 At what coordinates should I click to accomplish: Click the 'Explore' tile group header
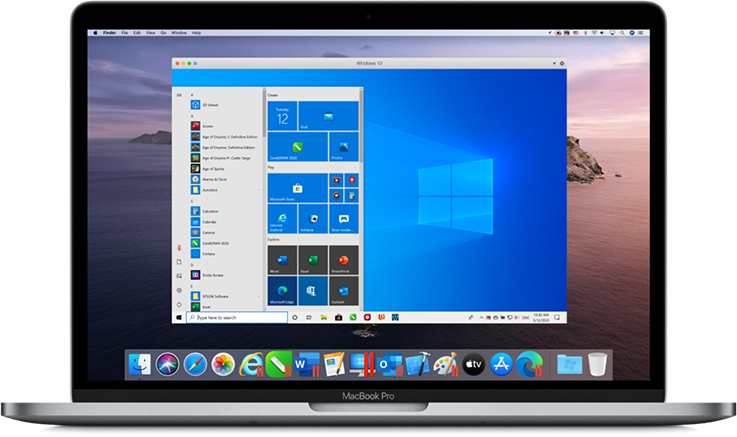(274, 240)
